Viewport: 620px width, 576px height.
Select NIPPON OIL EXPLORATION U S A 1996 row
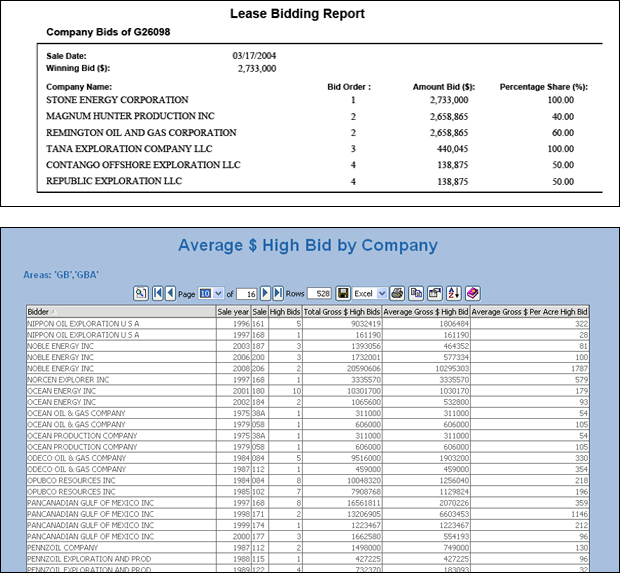(x=308, y=323)
